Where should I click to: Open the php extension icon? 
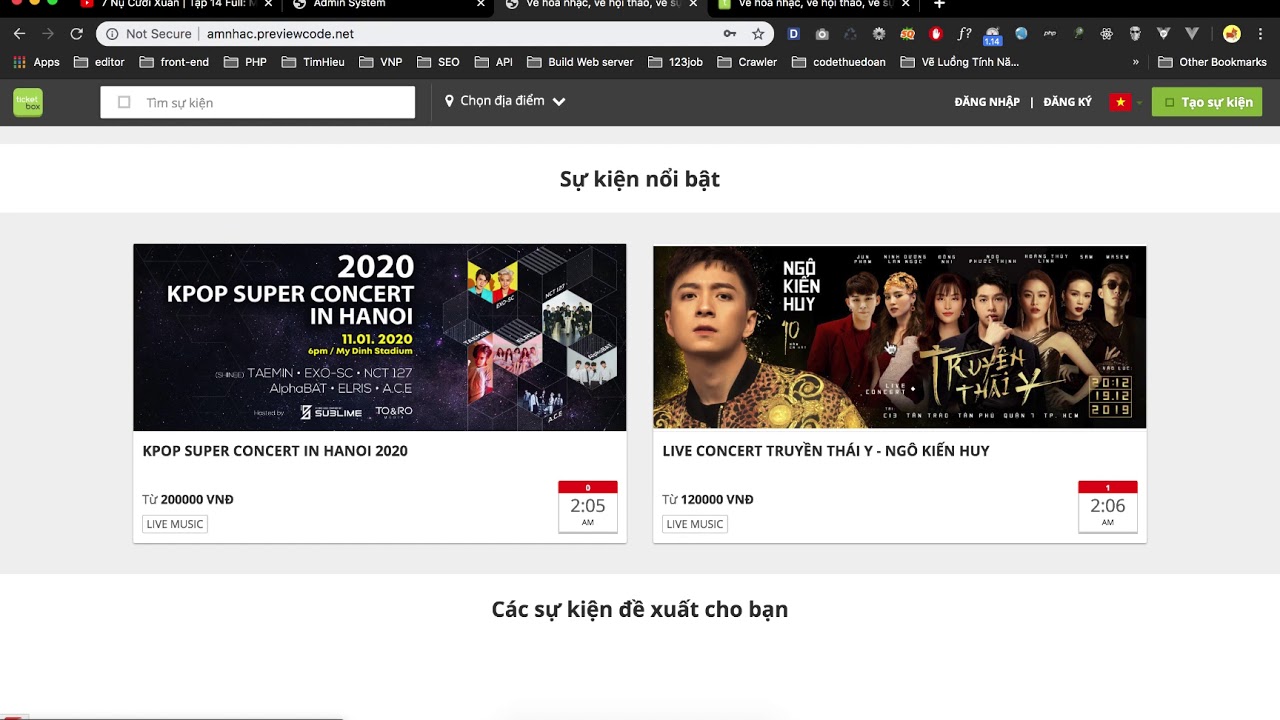[1050, 34]
